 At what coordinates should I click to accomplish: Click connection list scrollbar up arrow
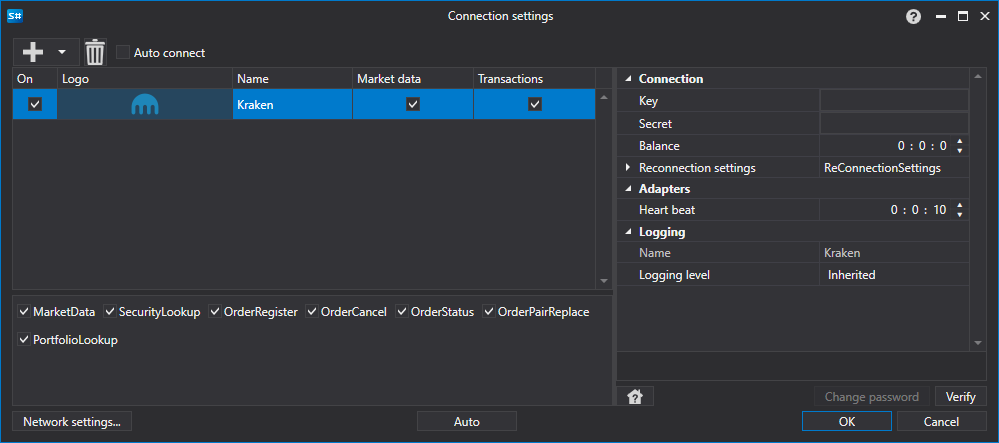pos(604,97)
